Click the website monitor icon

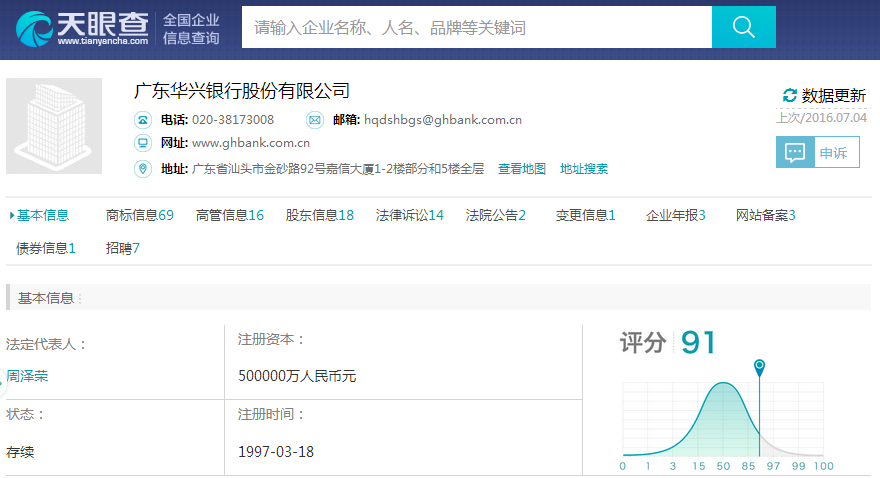tap(143, 143)
